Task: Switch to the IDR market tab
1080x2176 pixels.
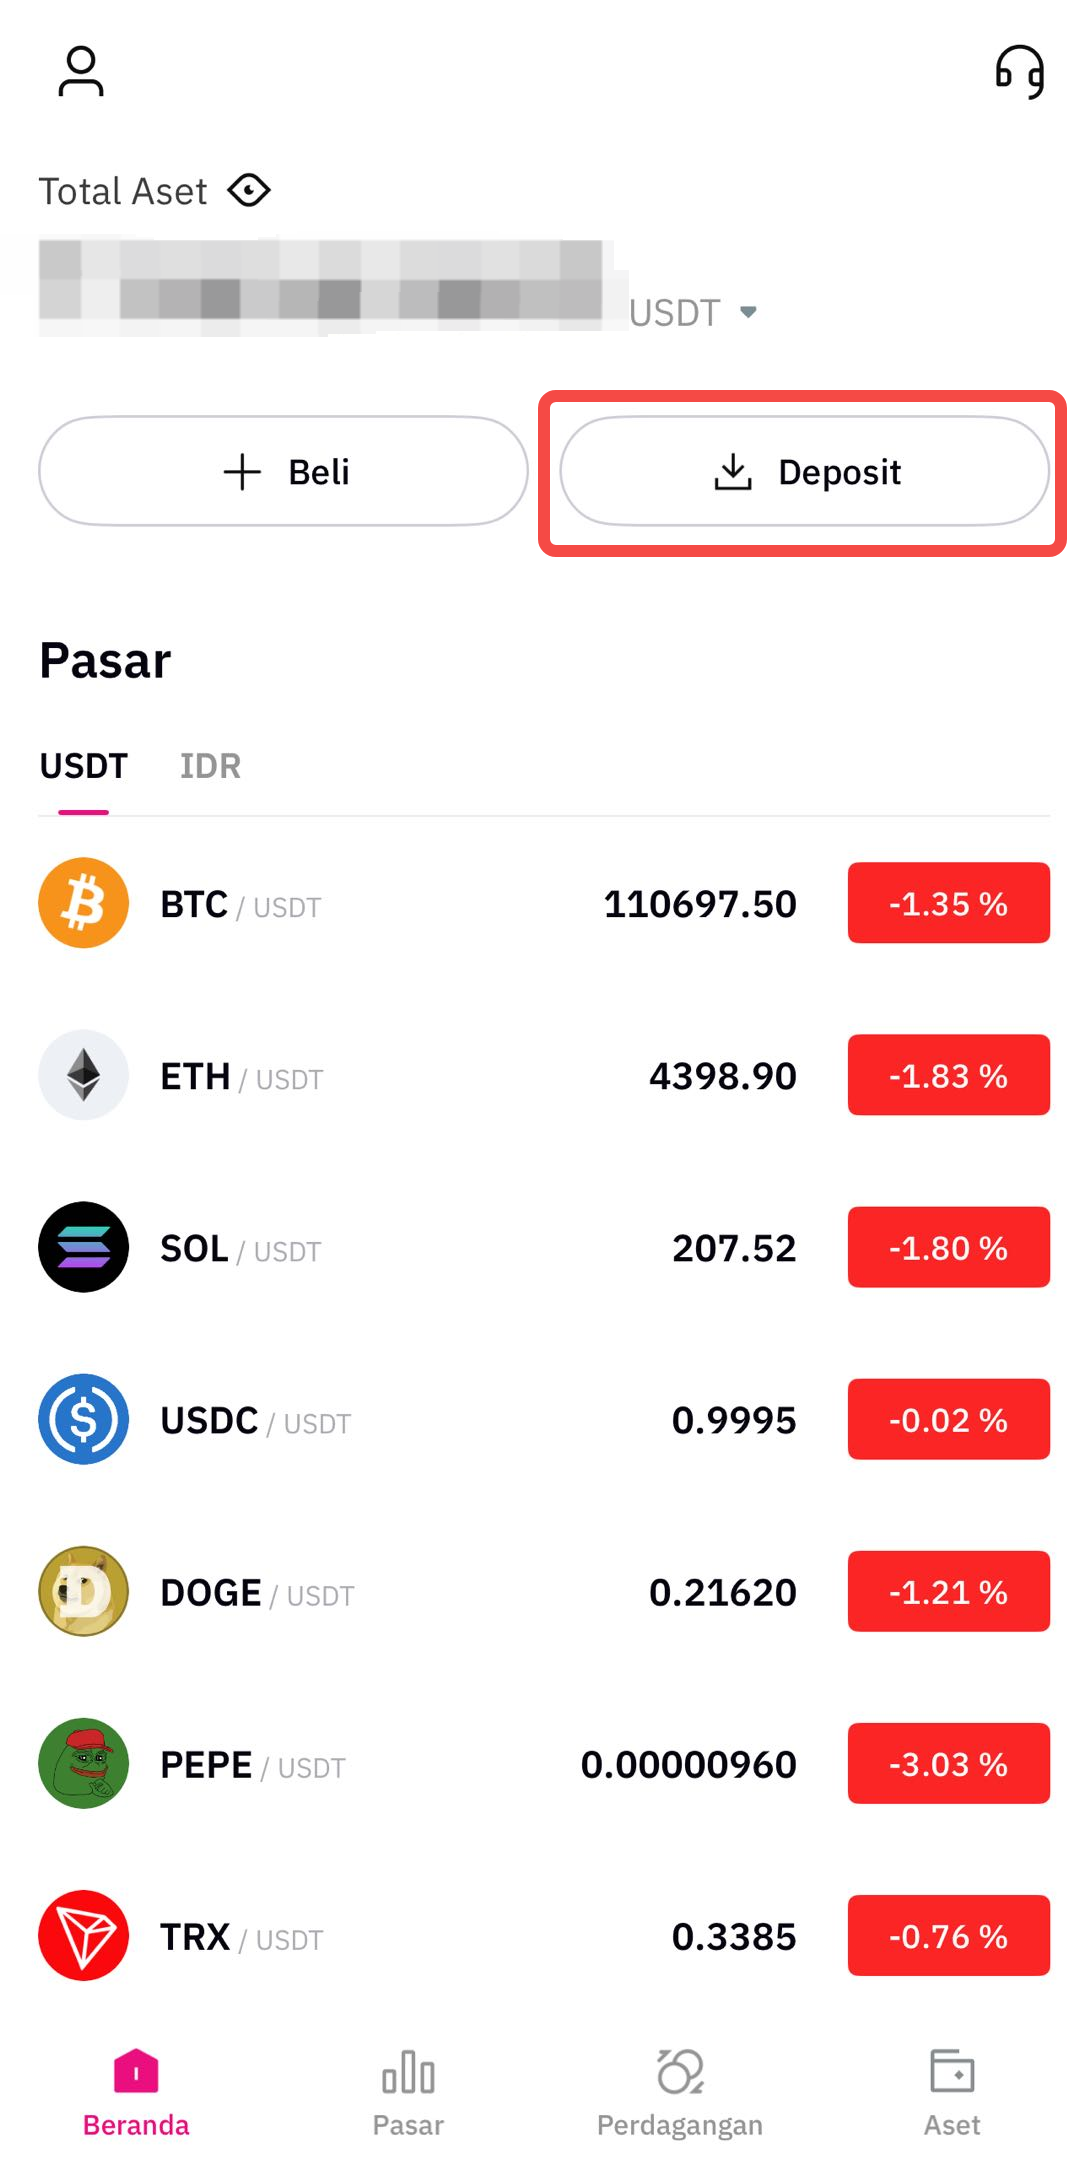Action: click(x=210, y=766)
